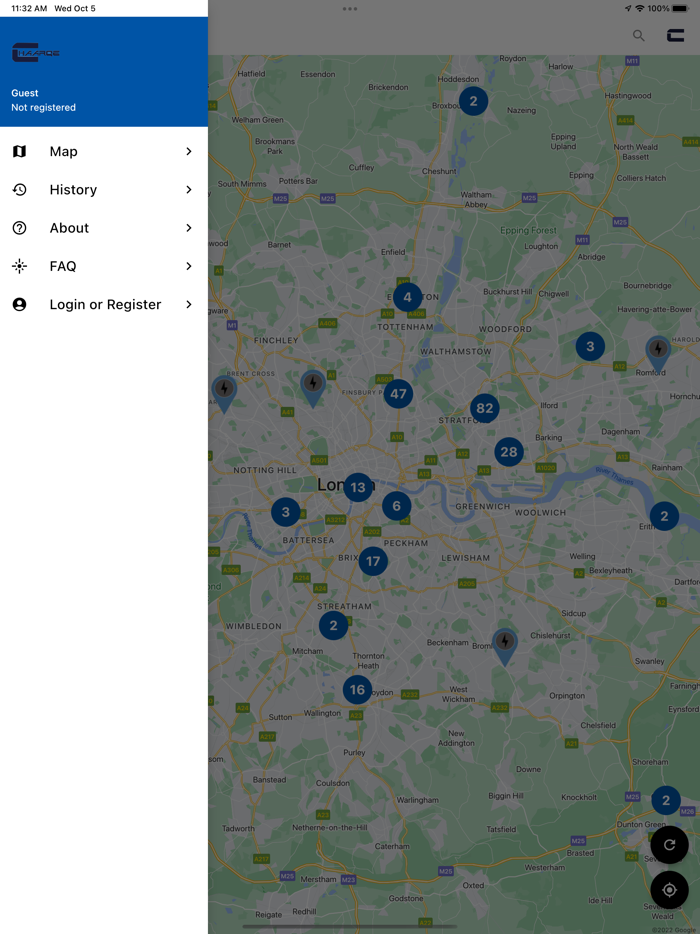Click the About question mark icon
700x934 pixels.
tap(19, 228)
